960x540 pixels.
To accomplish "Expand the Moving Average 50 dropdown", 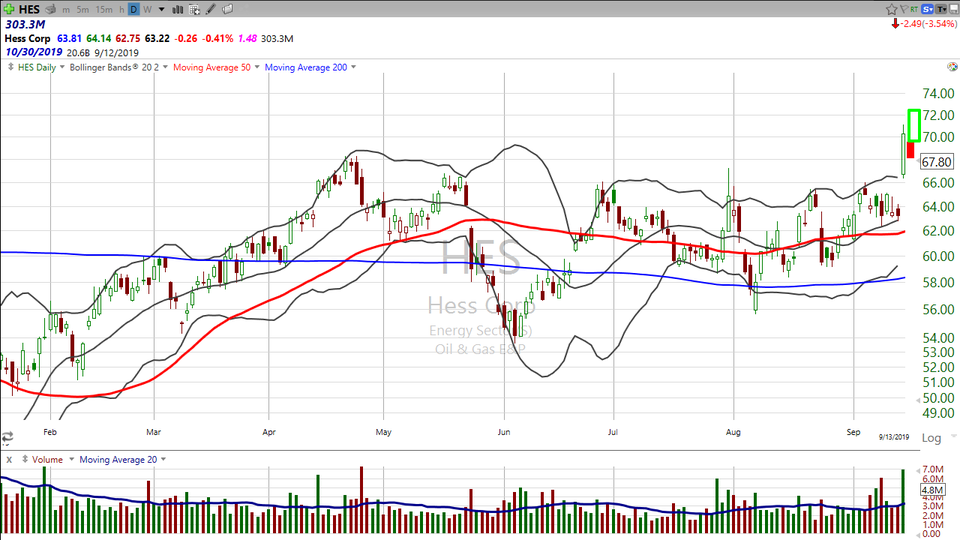I will [x=258, y=67].
